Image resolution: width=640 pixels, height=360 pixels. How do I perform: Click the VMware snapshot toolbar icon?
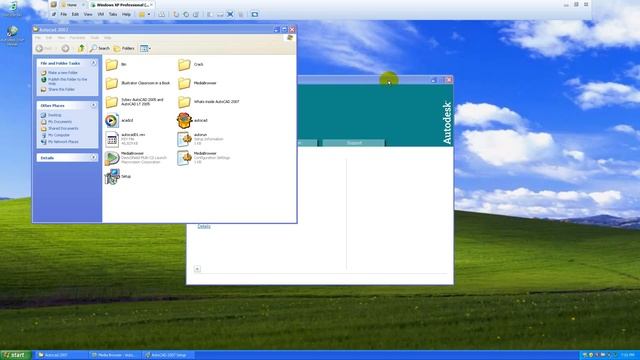176,14
